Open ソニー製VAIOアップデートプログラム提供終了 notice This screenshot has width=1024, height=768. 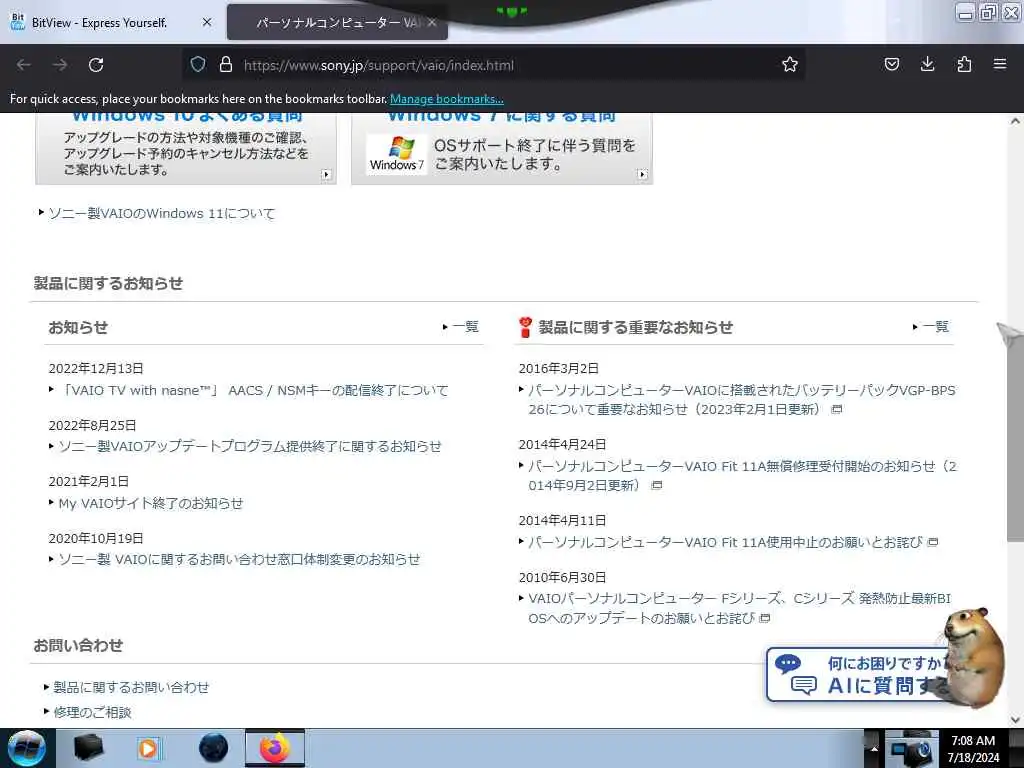(249, 447)
